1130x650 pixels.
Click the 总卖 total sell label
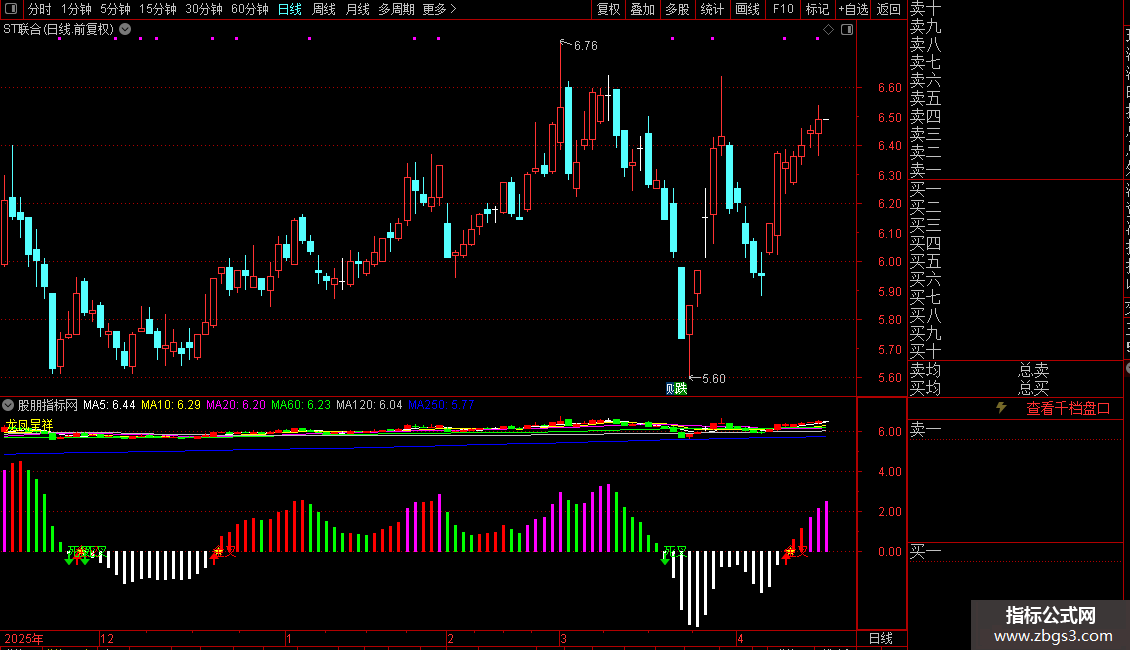pos(1033,370)
